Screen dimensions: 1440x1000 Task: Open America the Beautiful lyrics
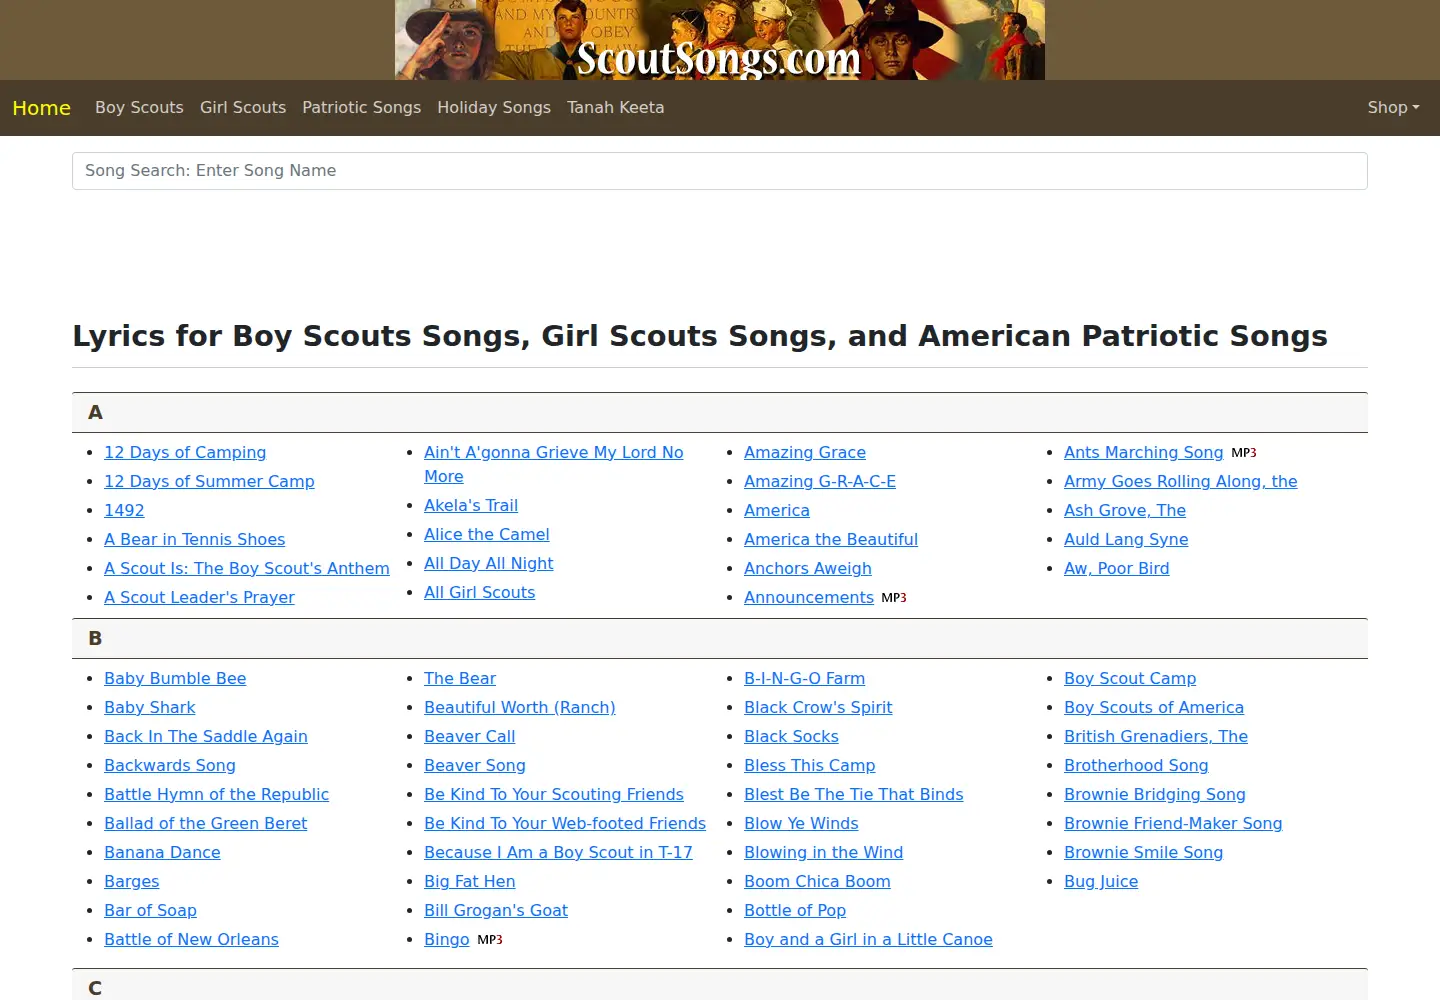(831, 540)
